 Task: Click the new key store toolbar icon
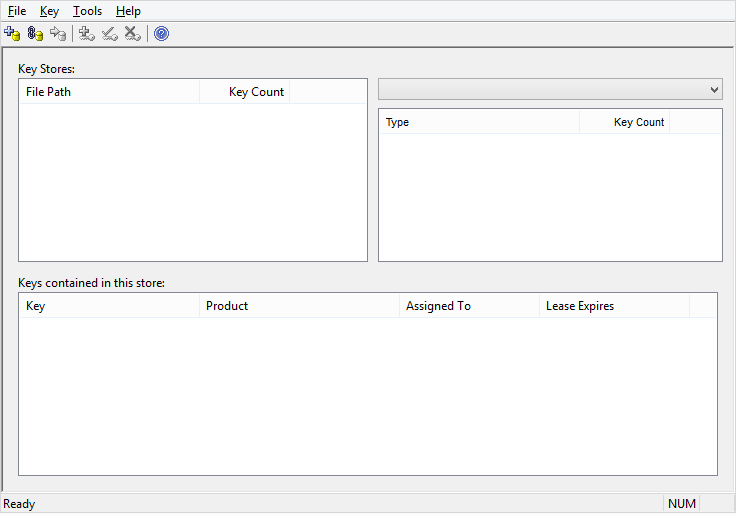pyautogui.click(x=12, y=34)
